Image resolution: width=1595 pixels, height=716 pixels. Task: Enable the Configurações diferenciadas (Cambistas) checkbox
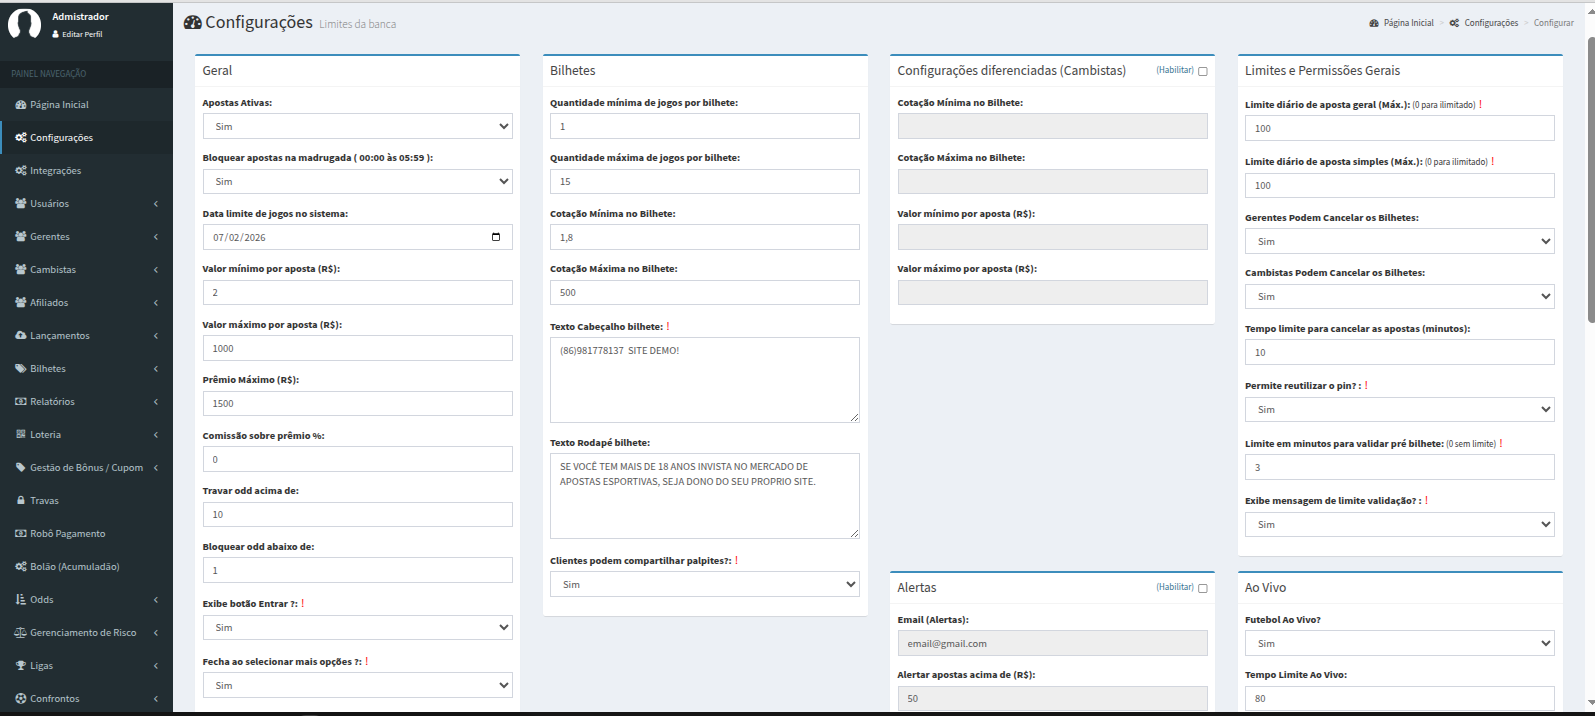pyautogui.click(x=1202, y=71)
